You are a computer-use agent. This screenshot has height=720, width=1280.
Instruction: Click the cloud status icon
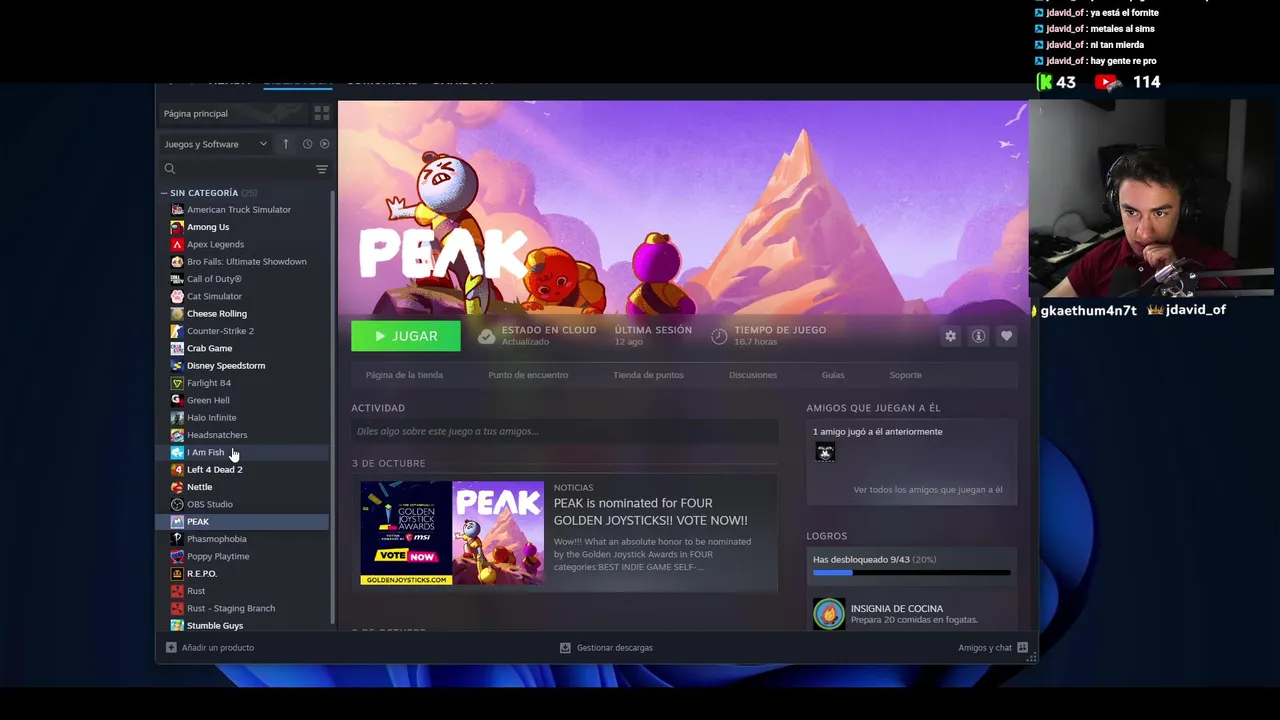486,336
